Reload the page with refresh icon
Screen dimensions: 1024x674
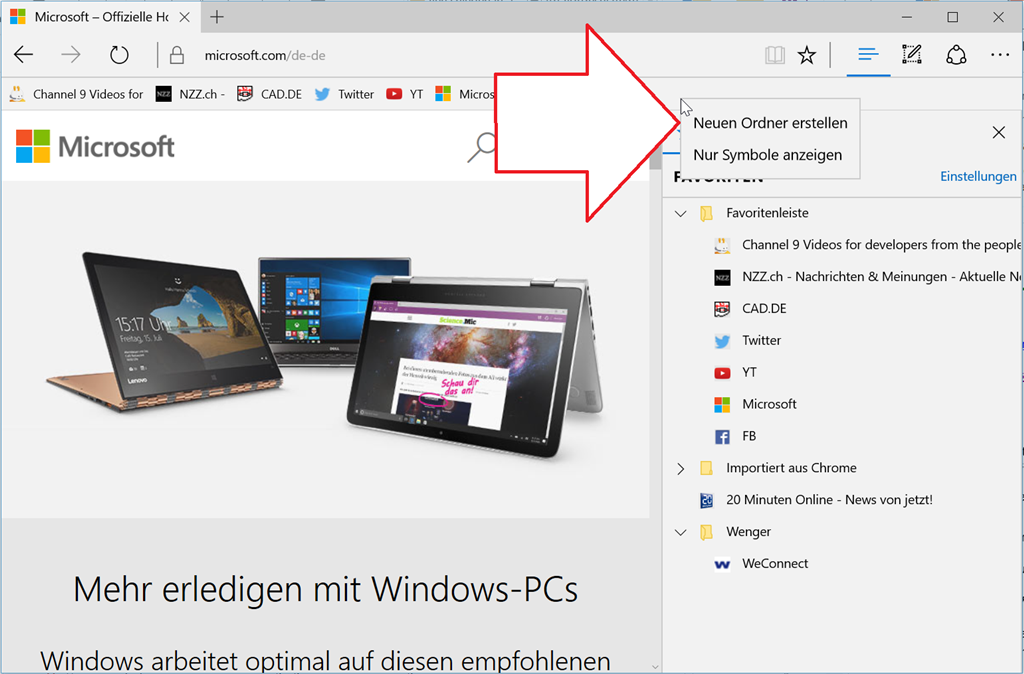pos(119,55)
